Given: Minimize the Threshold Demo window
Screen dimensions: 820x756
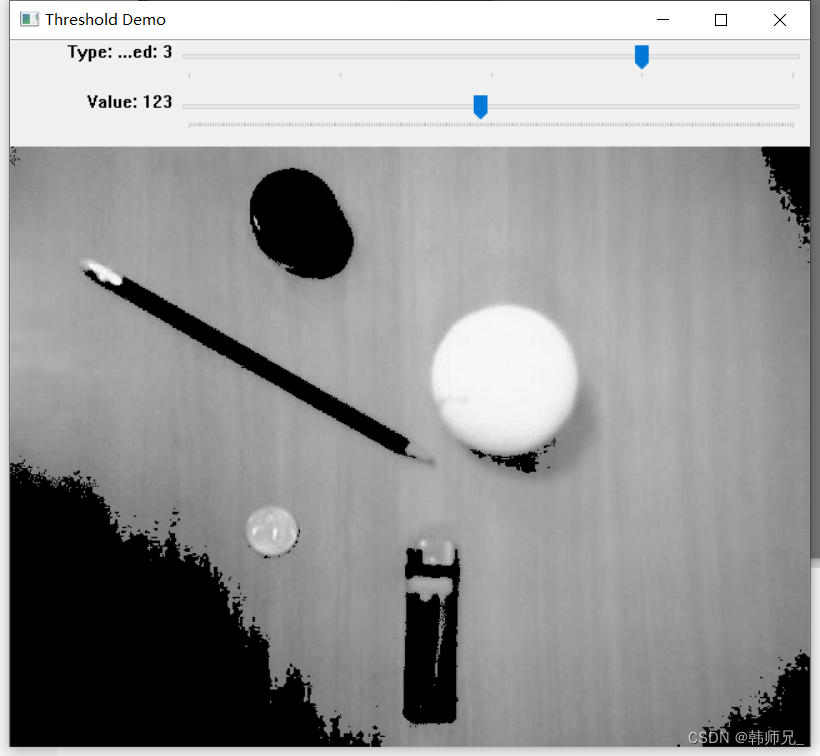Looking at the screenshot, I should (662, 19).
